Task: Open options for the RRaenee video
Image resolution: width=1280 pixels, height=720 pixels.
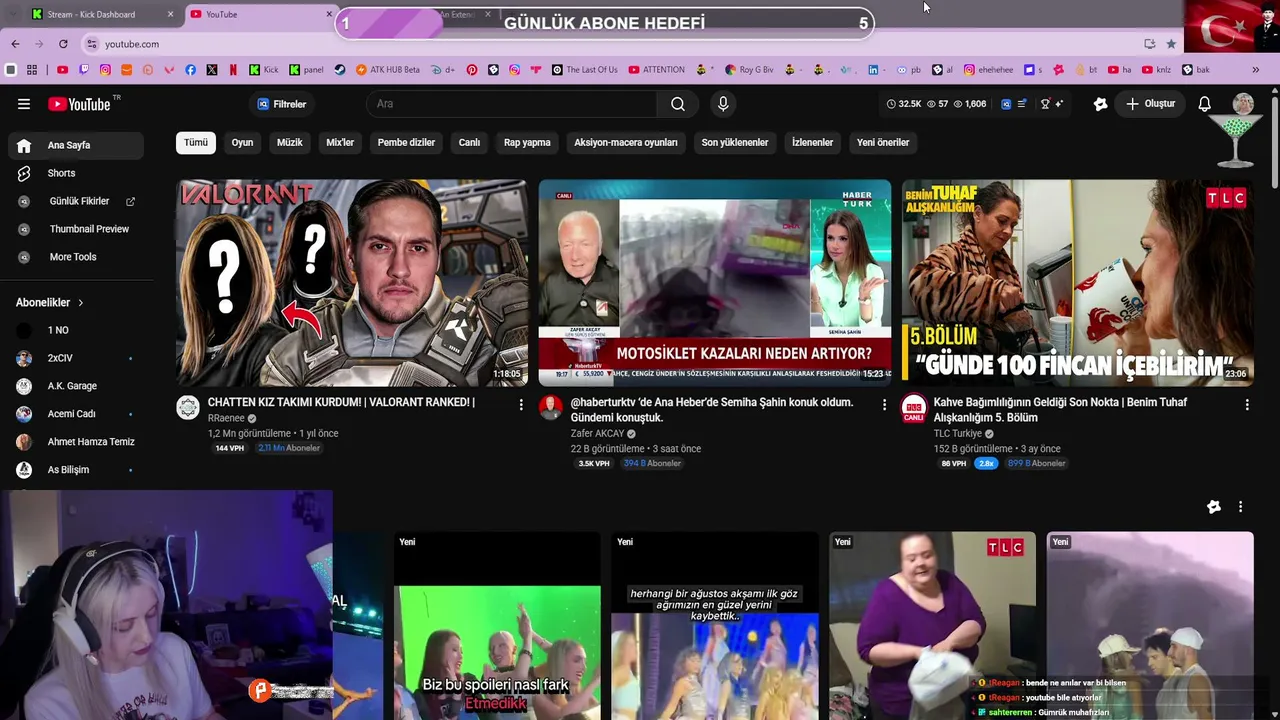Action: click(x=521, y=405)
